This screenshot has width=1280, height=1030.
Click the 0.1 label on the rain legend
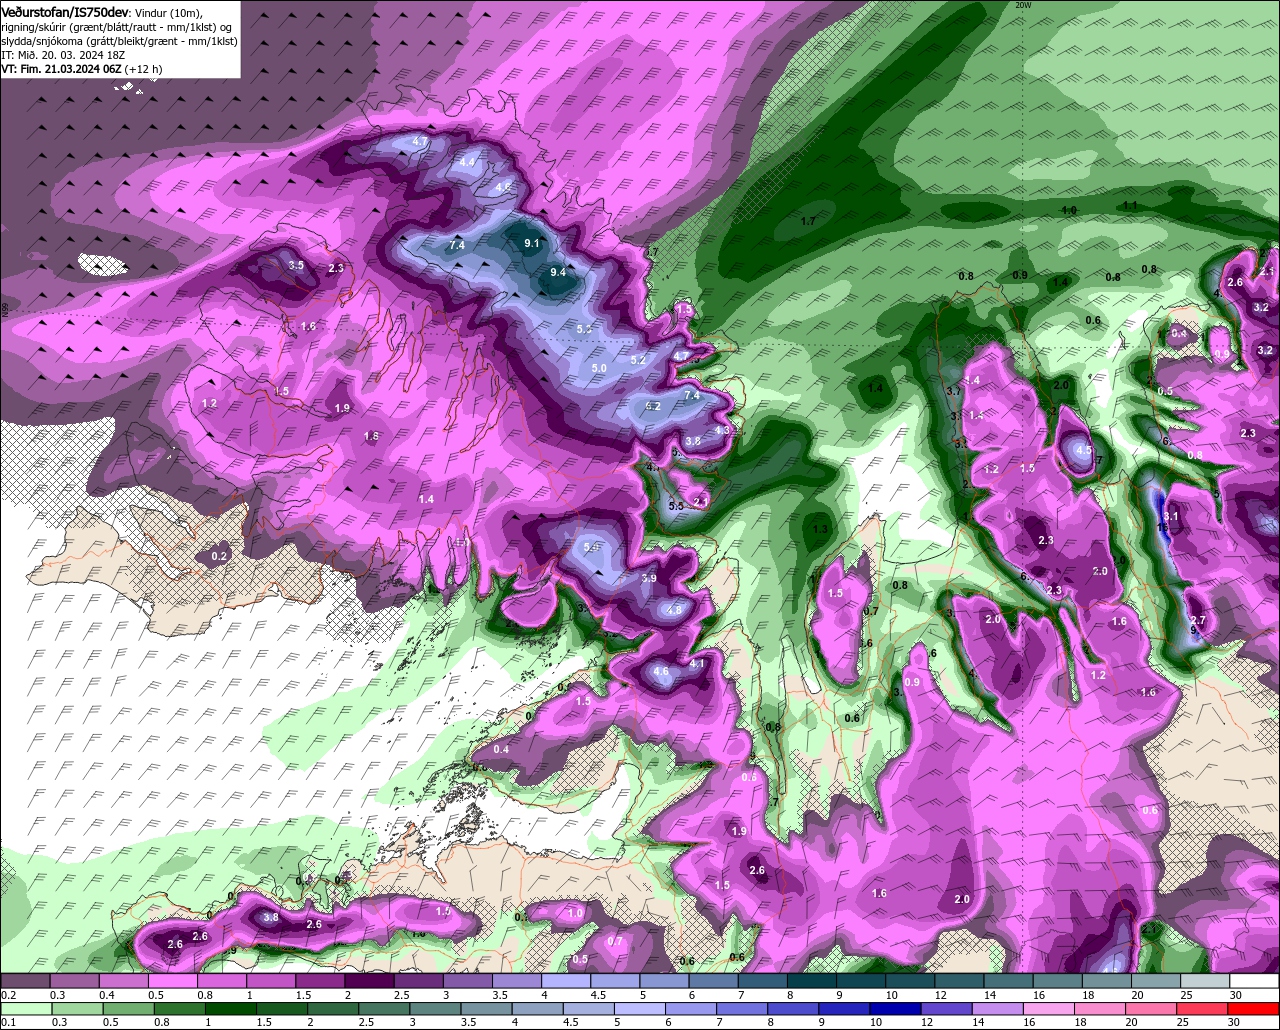(9, 1022)
